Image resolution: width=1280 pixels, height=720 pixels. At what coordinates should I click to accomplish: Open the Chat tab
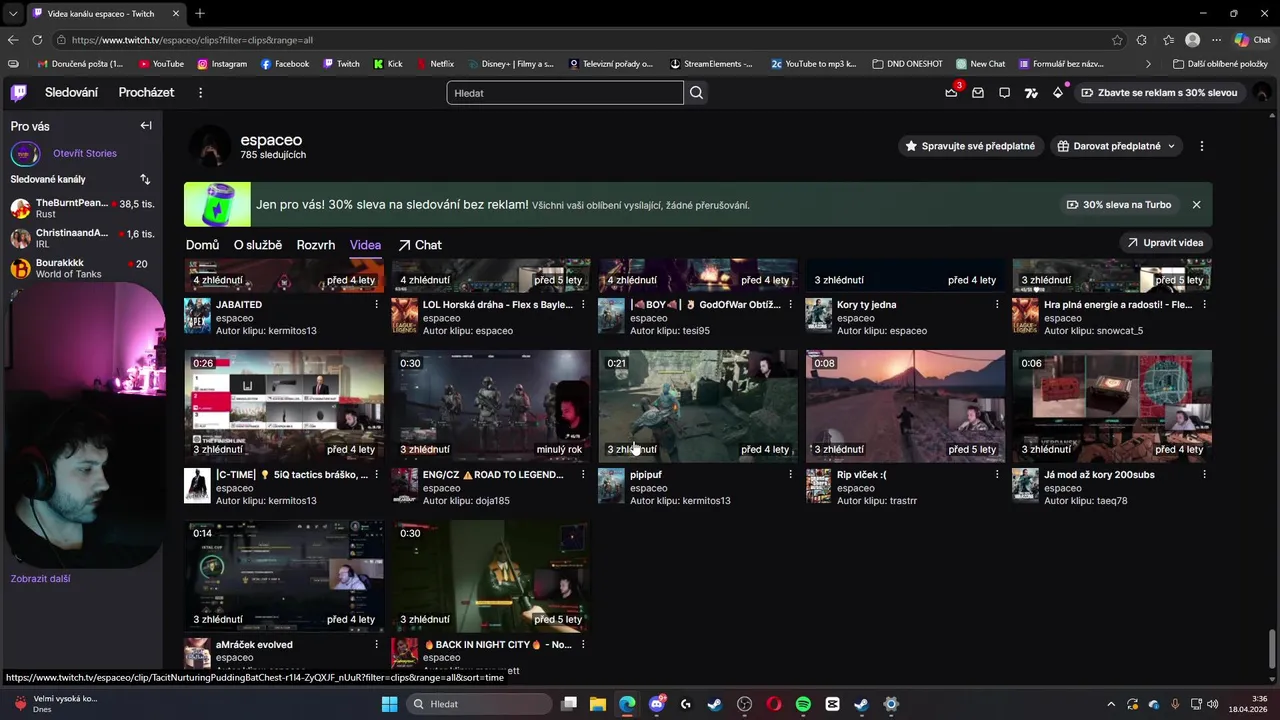(420, 245)
